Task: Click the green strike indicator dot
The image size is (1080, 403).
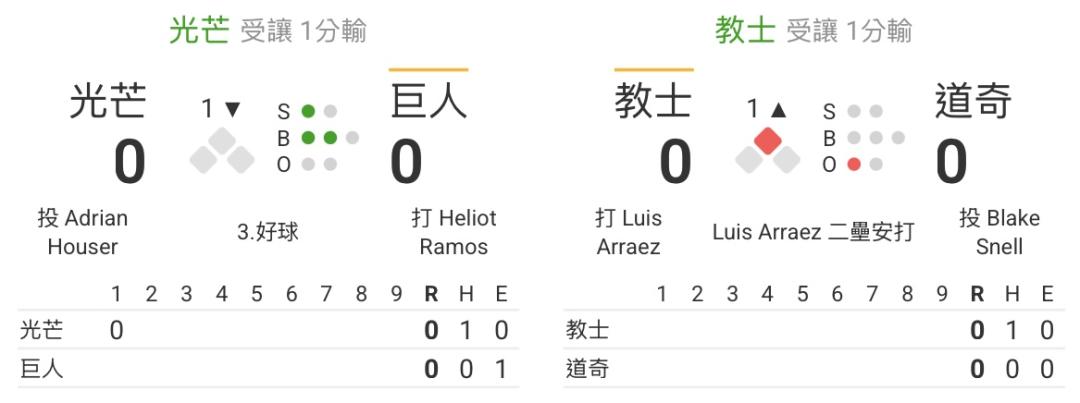Action: tap(308, 111)
